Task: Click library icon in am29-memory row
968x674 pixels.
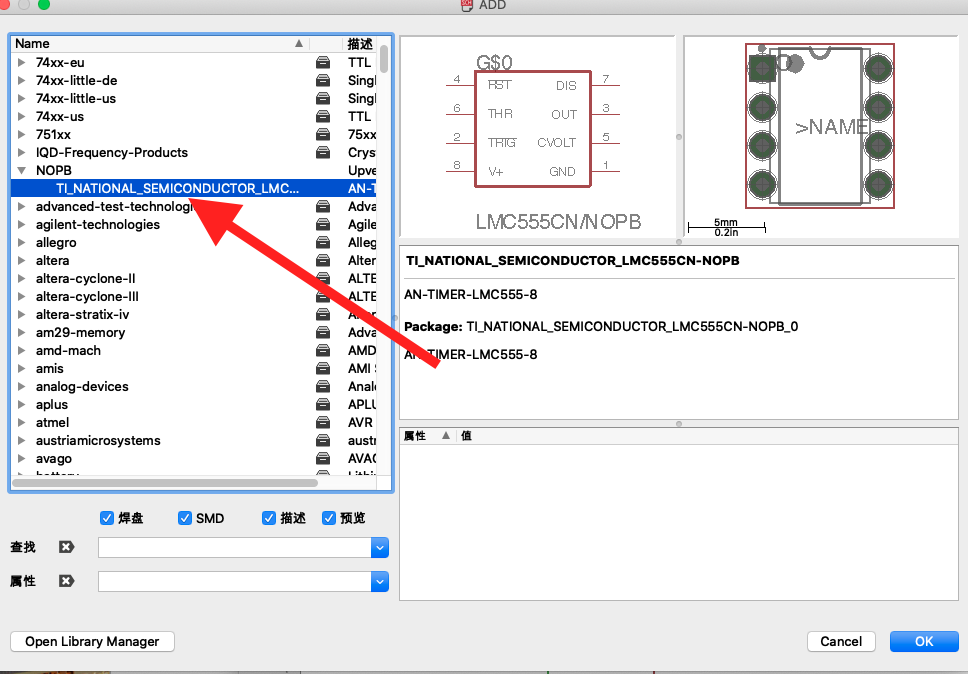Action: click(322, 332)
